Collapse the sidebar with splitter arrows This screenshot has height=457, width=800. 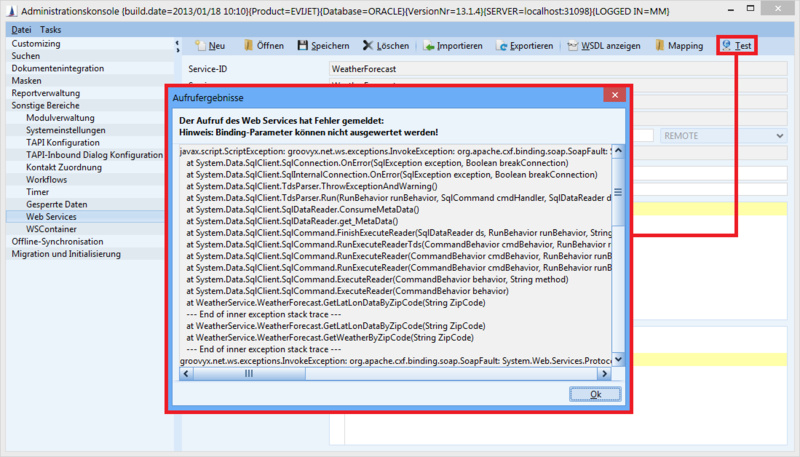(x=177, y=46)
